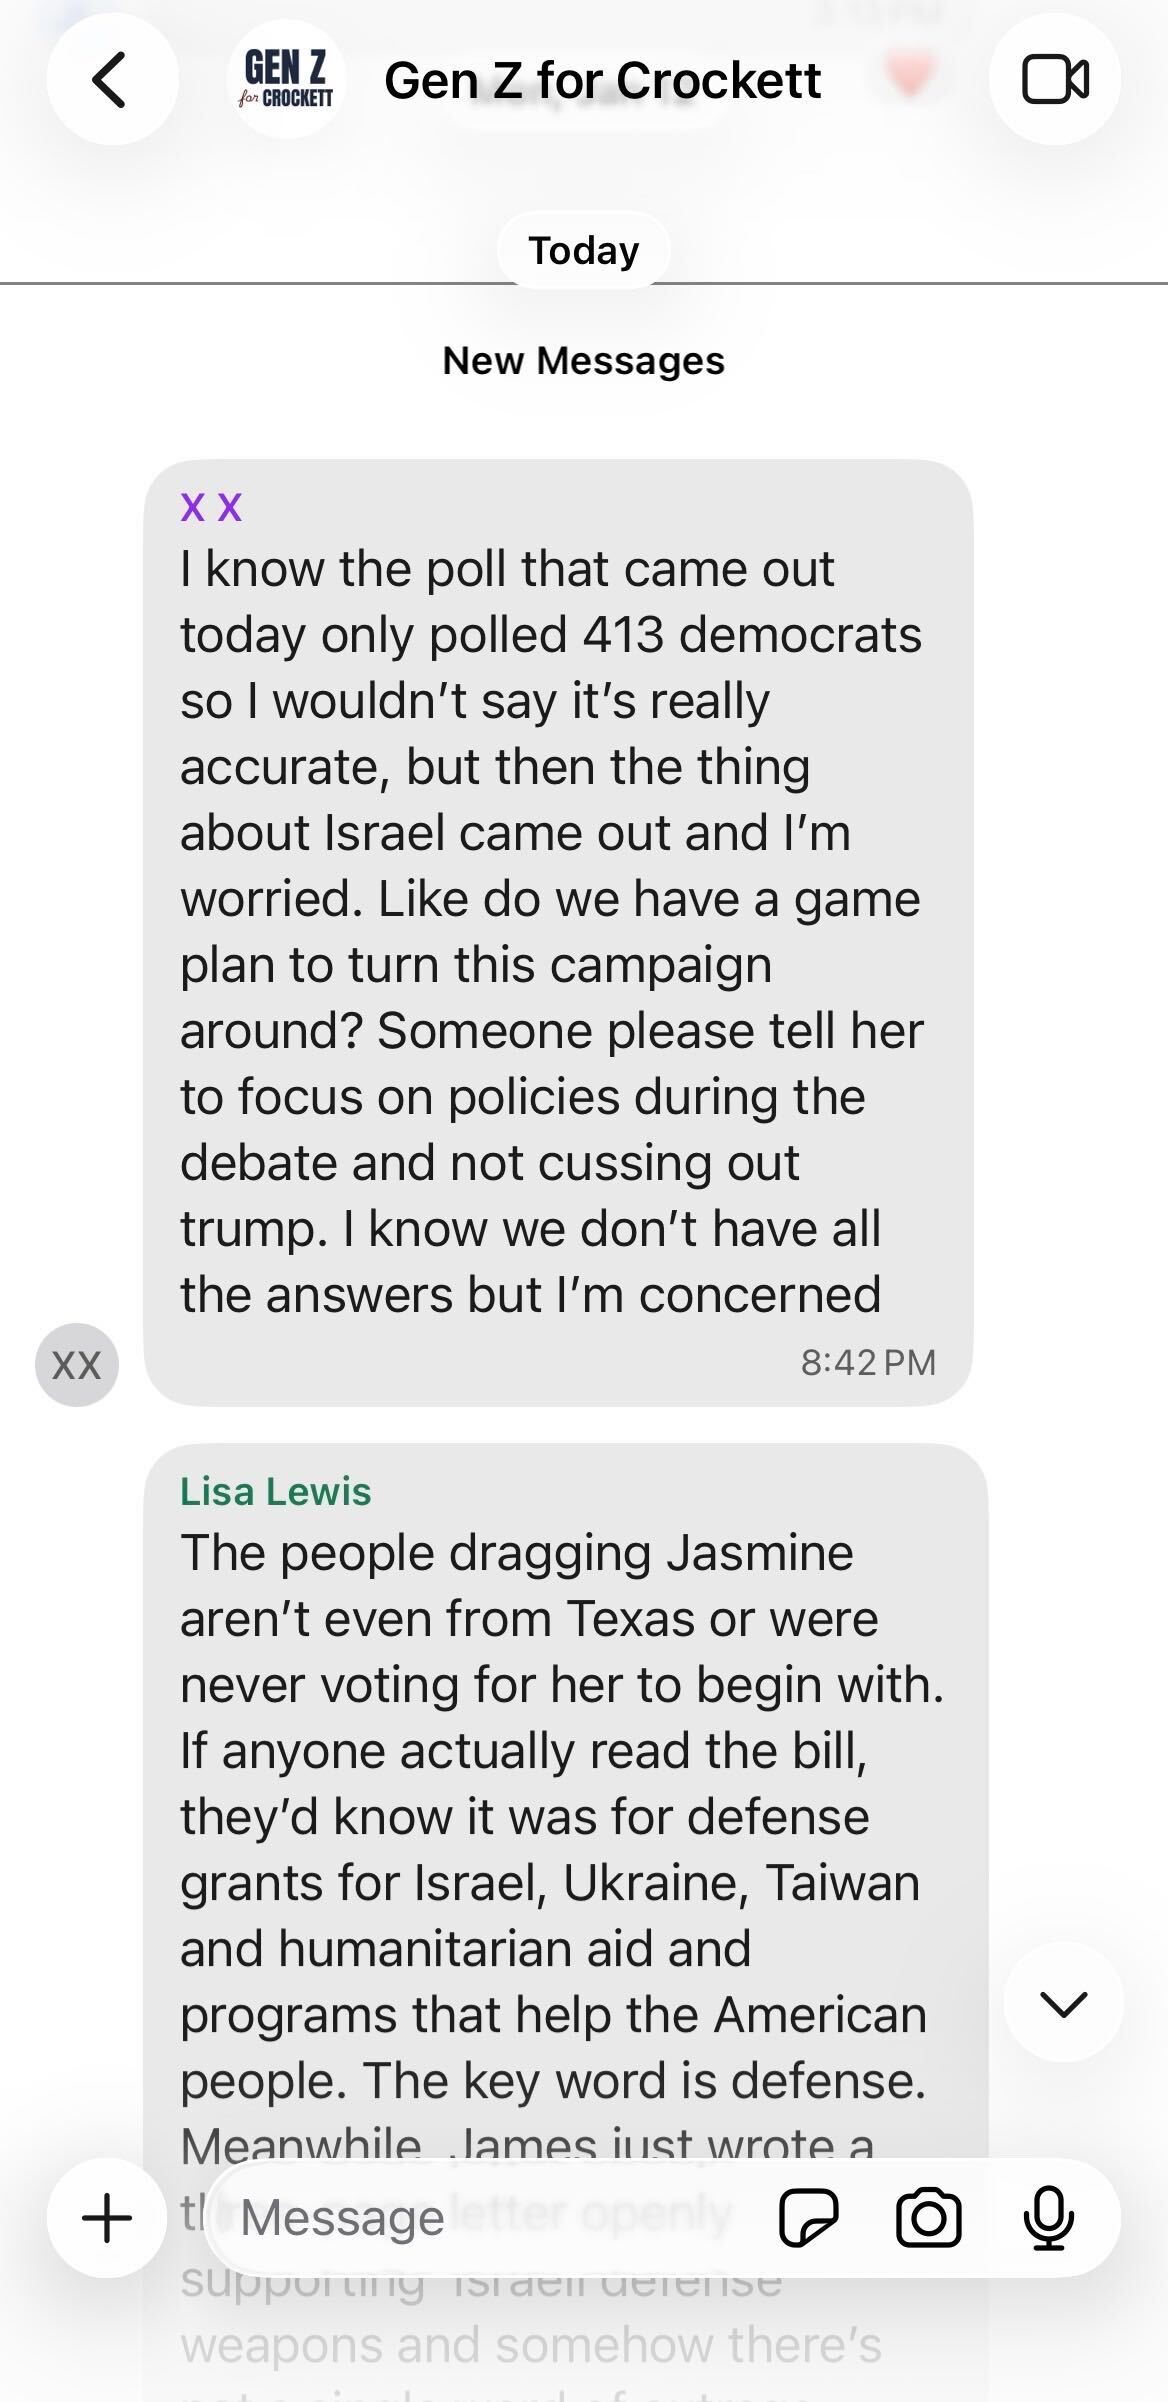Screen dimensions: 1168x2402
Task: Tap the back arrow button
Action: 110,80
